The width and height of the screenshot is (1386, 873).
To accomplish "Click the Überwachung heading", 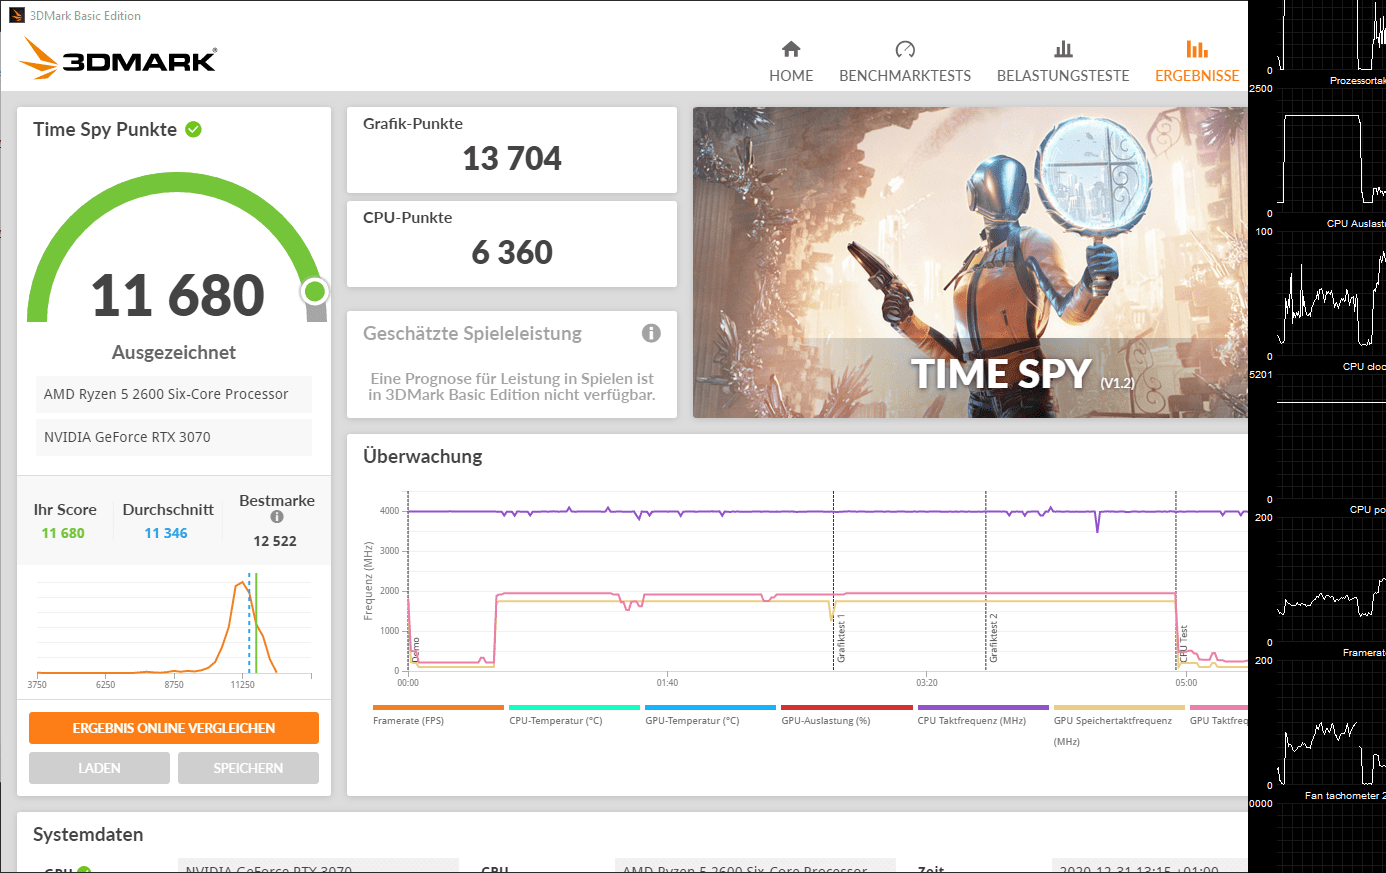I will pyautogui.click(x=423, y=456).
